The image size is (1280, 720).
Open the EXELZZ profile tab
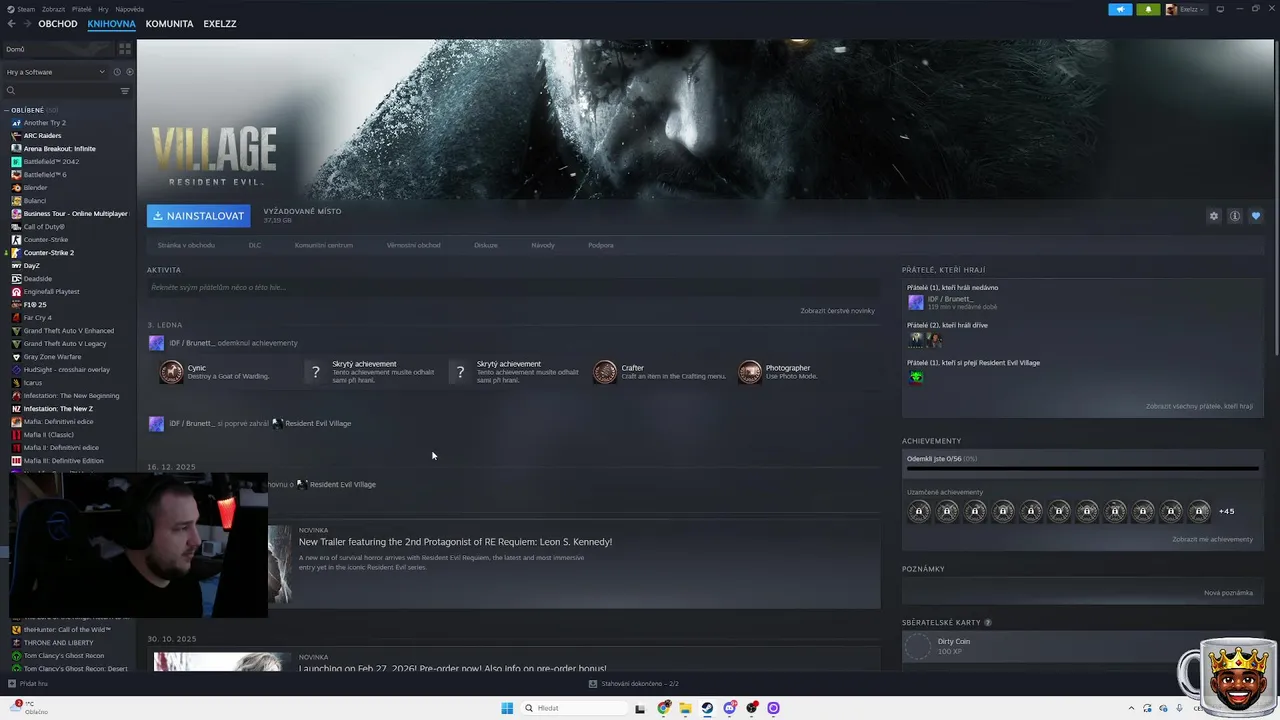(x=220, y=24)
